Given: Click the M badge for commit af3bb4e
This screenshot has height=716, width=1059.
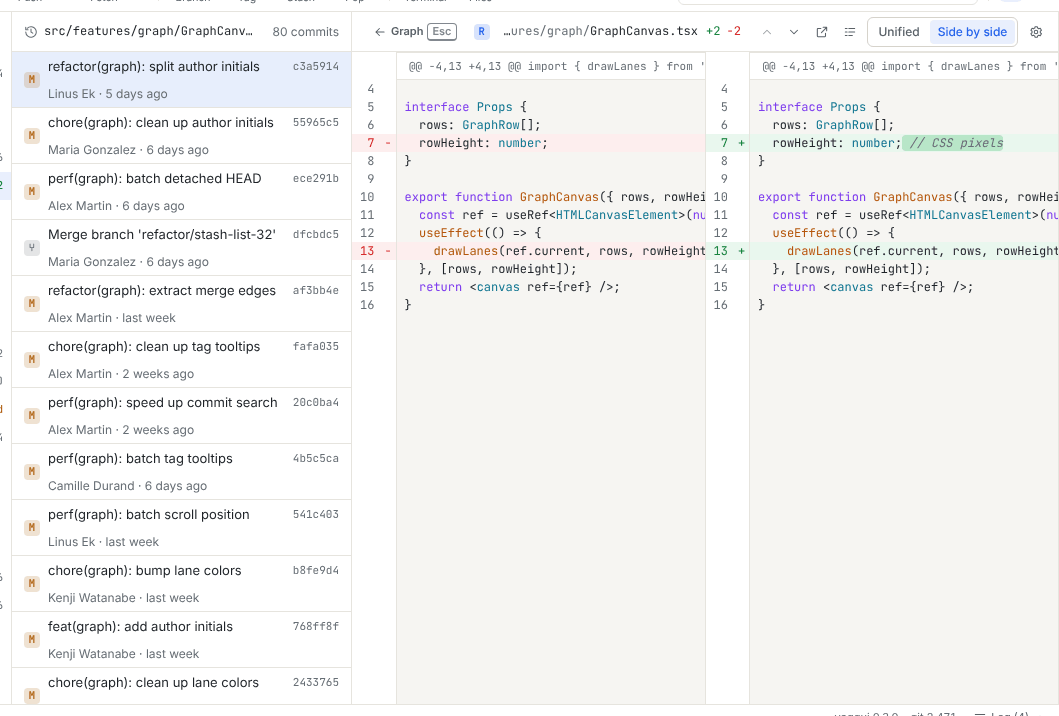Looking at the screenshot, I should pos(32,304).
